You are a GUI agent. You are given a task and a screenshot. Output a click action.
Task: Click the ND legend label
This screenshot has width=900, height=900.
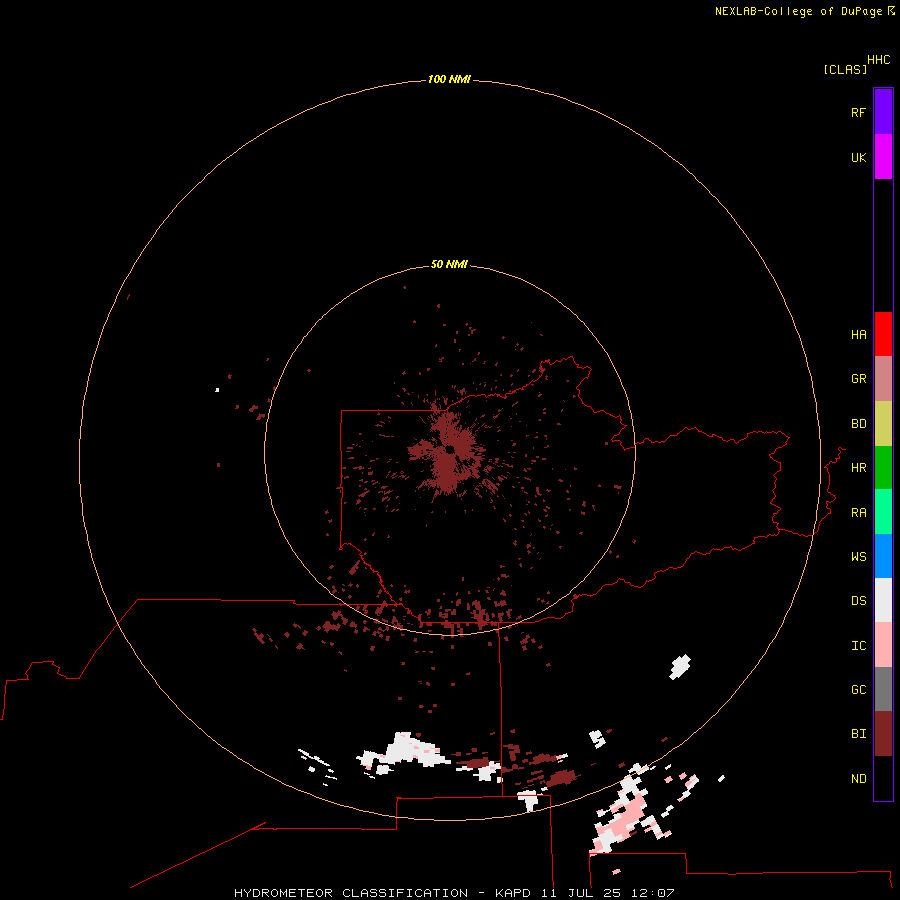click(858, 779)
